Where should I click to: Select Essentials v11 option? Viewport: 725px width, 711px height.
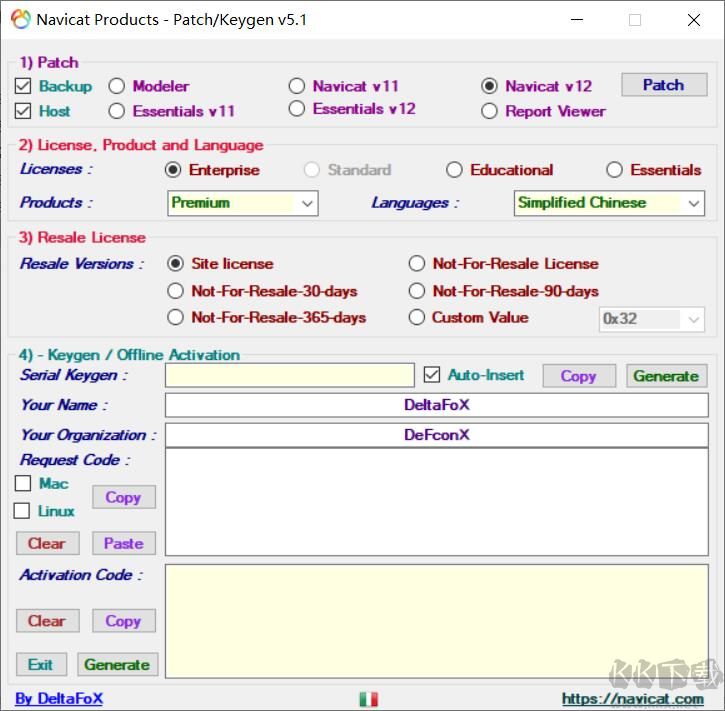pyautogui.click(x=117, y=111)
